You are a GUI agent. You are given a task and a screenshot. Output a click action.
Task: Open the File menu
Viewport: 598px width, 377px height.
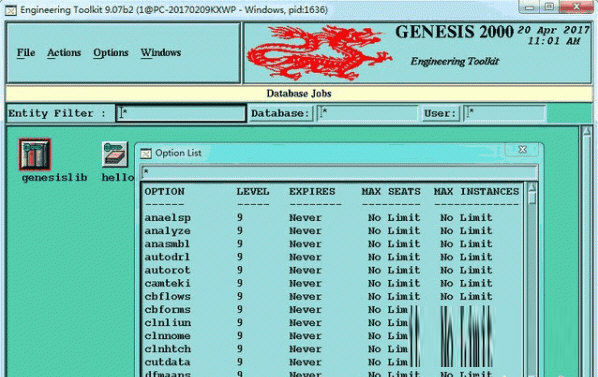click(x=26, y=53)
